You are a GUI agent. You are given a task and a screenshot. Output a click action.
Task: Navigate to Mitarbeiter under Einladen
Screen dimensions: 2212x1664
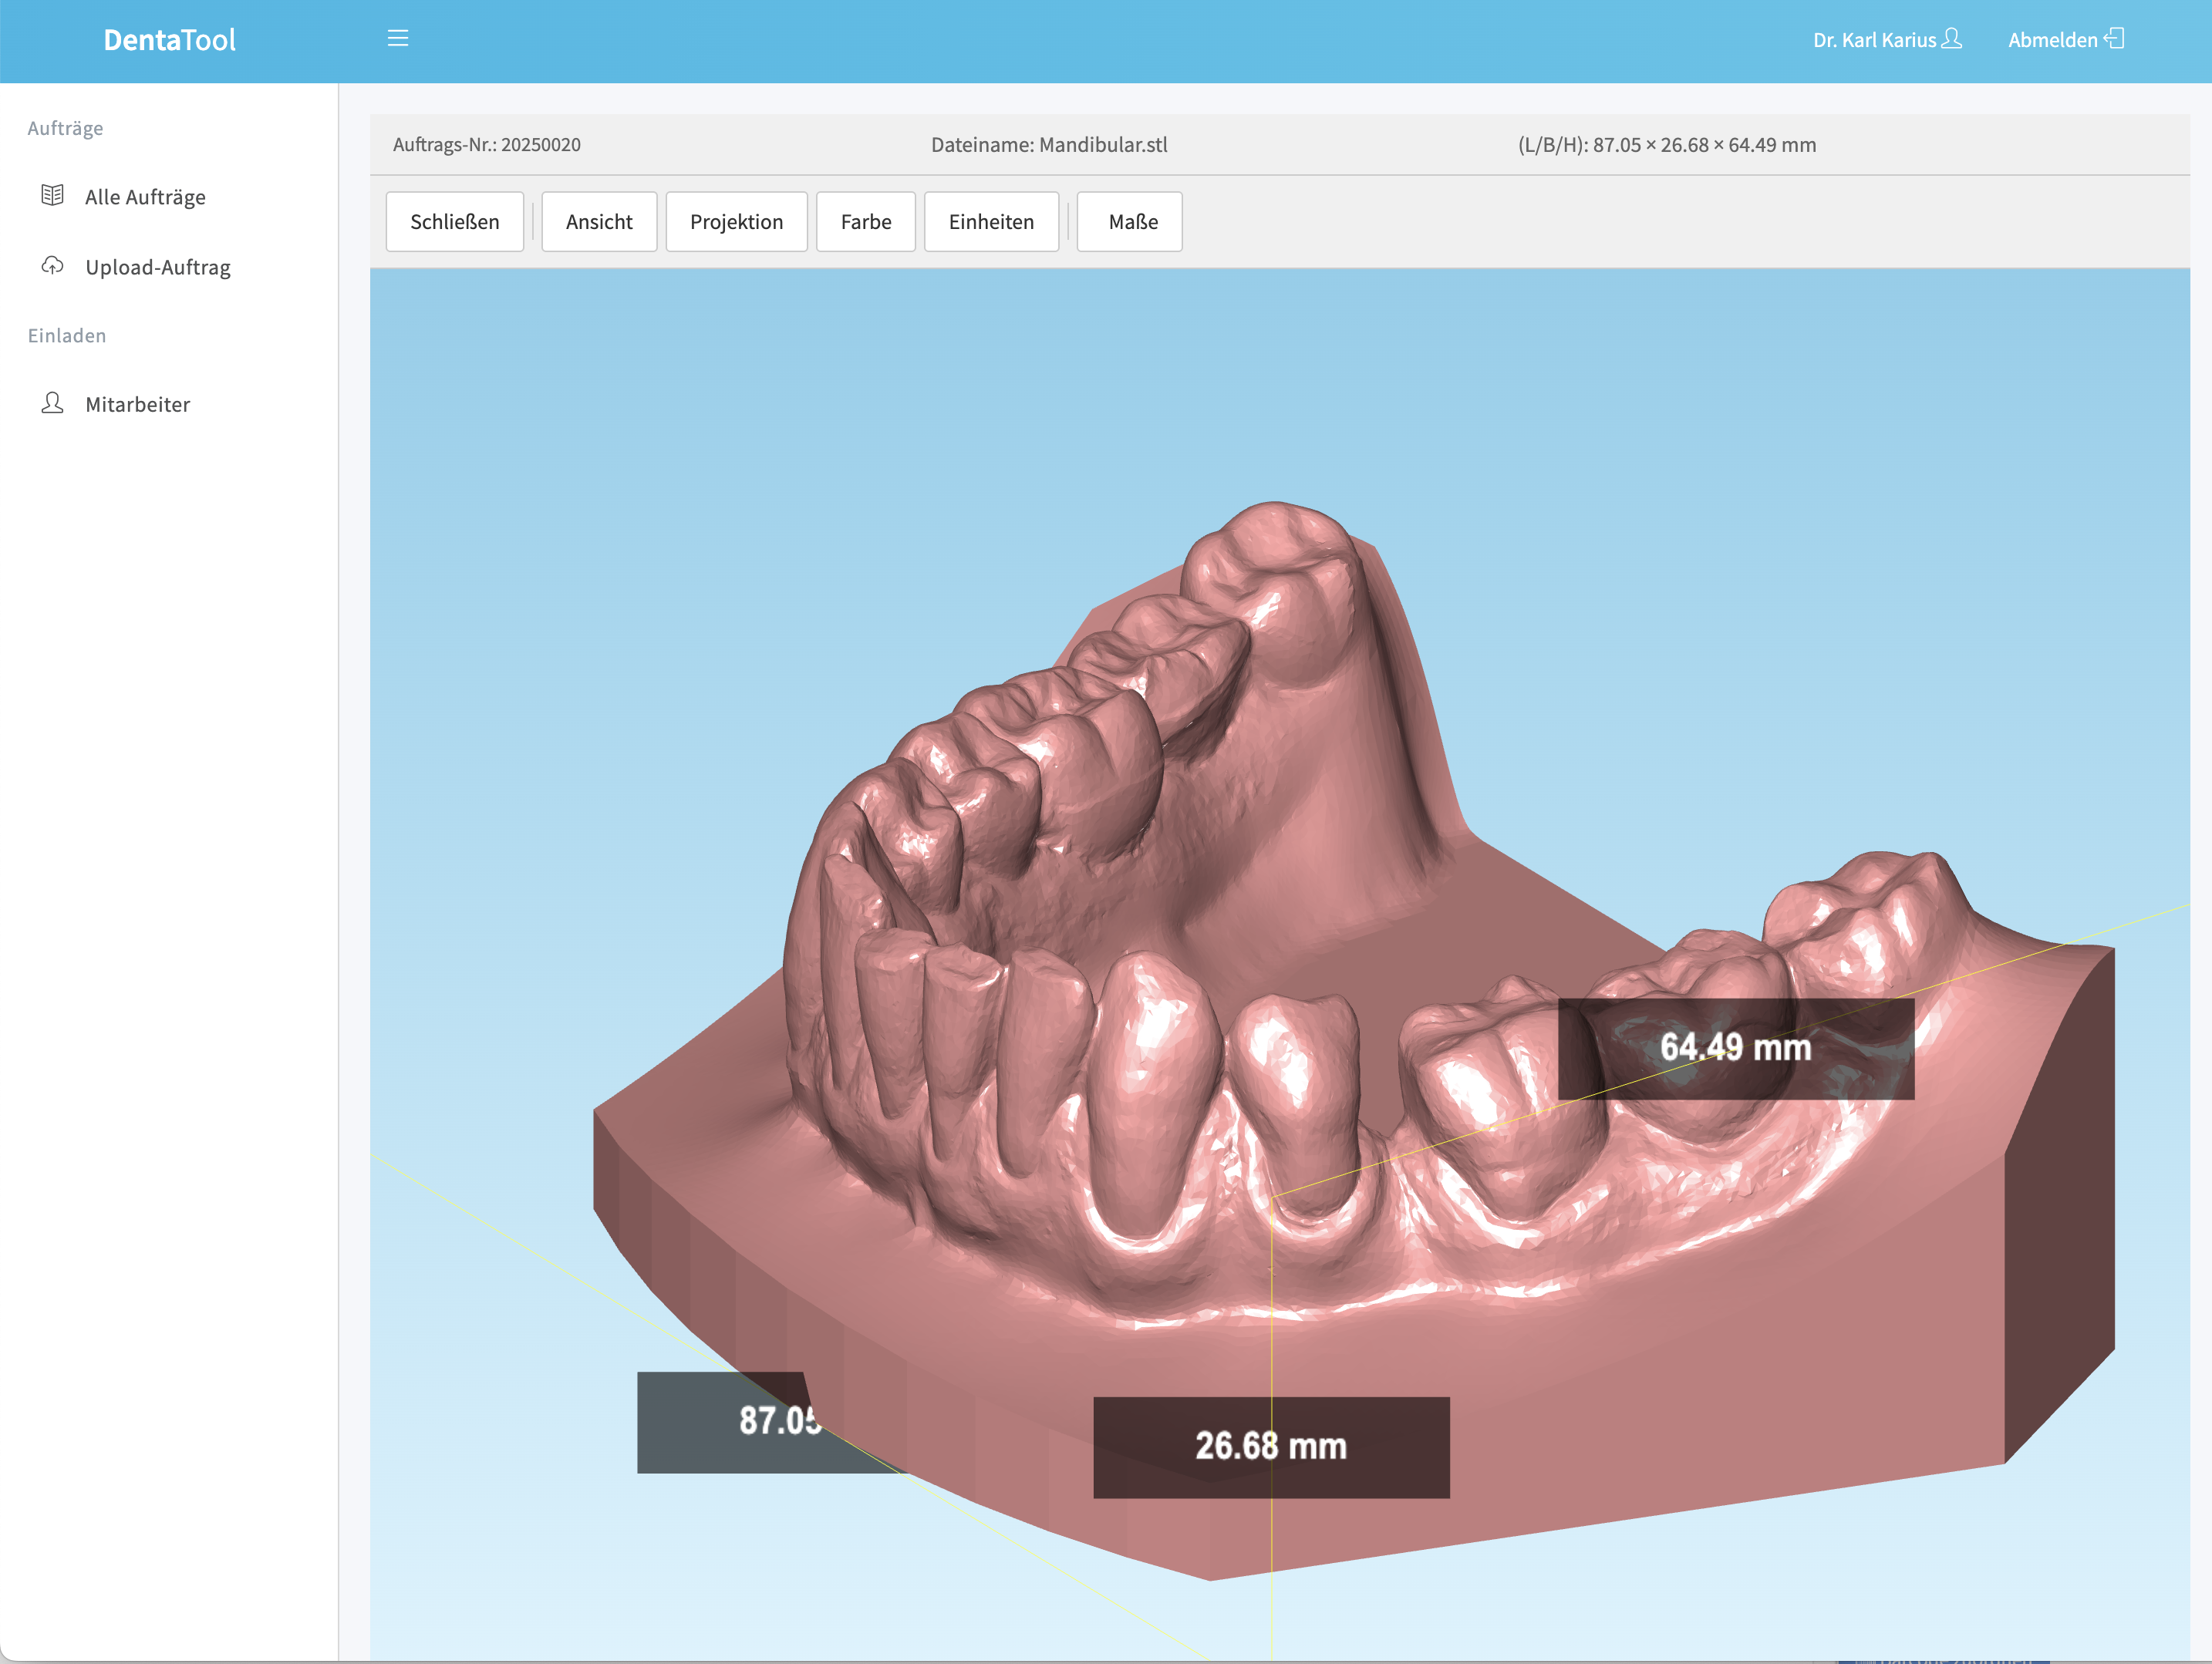pos(137,403)
